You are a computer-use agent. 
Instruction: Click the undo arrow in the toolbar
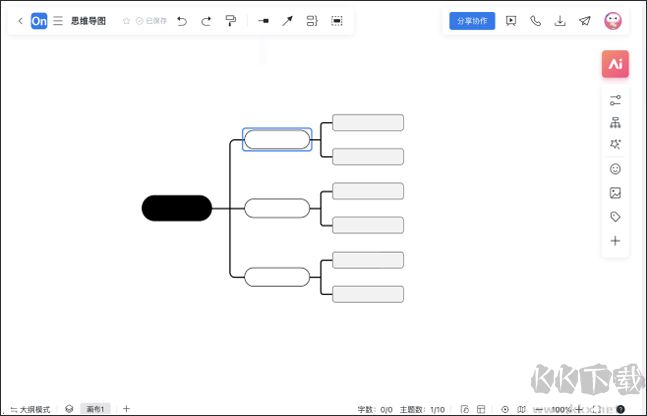[181, 20]
